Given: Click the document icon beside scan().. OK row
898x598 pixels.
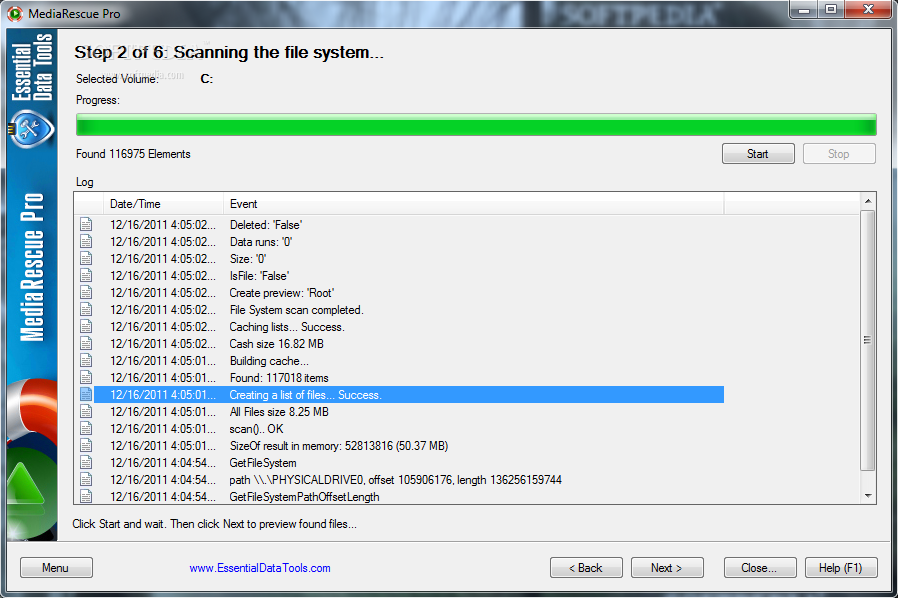Looking at the screenshot, I should [x=86, y=428].
